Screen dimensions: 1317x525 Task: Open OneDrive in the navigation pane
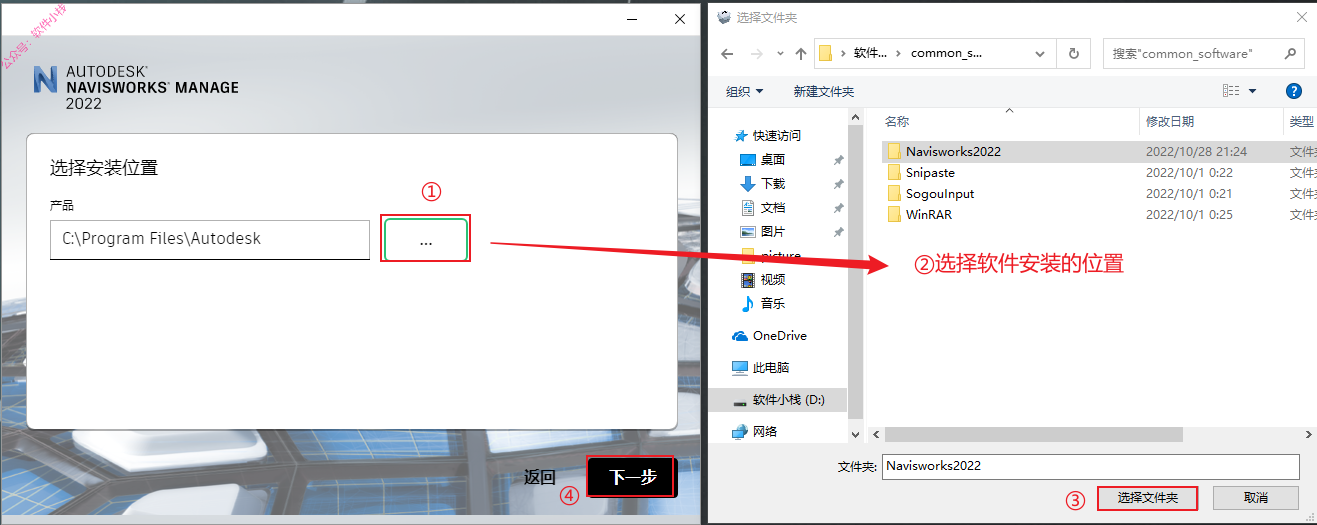(x=780, y=336)
